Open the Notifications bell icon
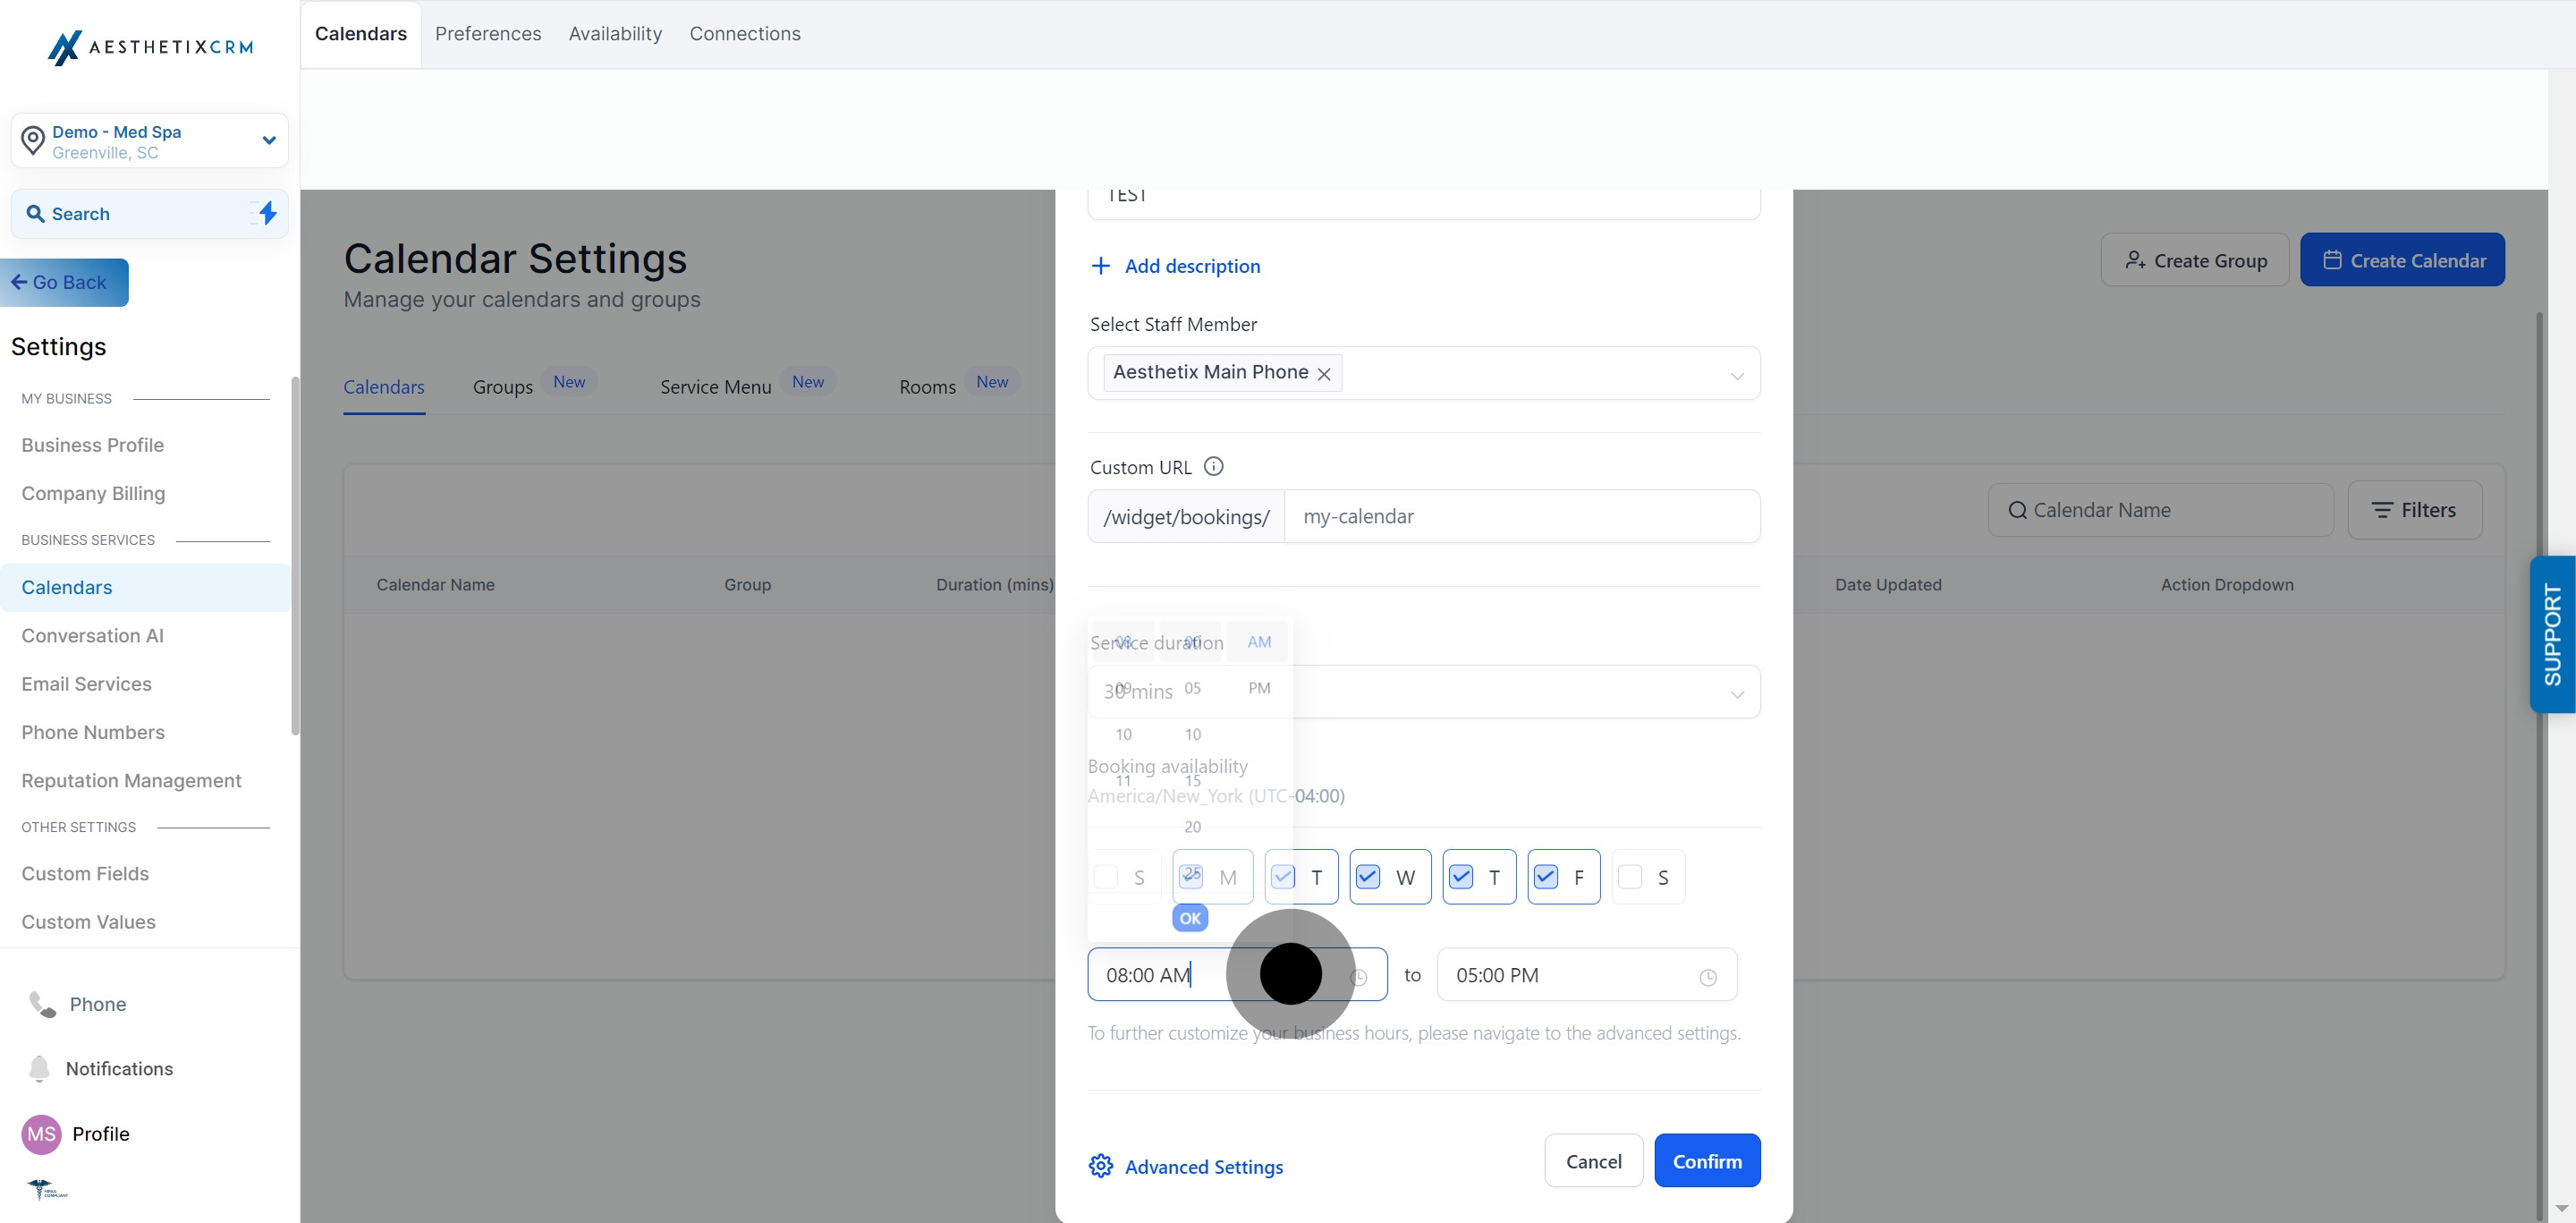Screen dimensions: 2576x1223 (x=39, y=1068)
